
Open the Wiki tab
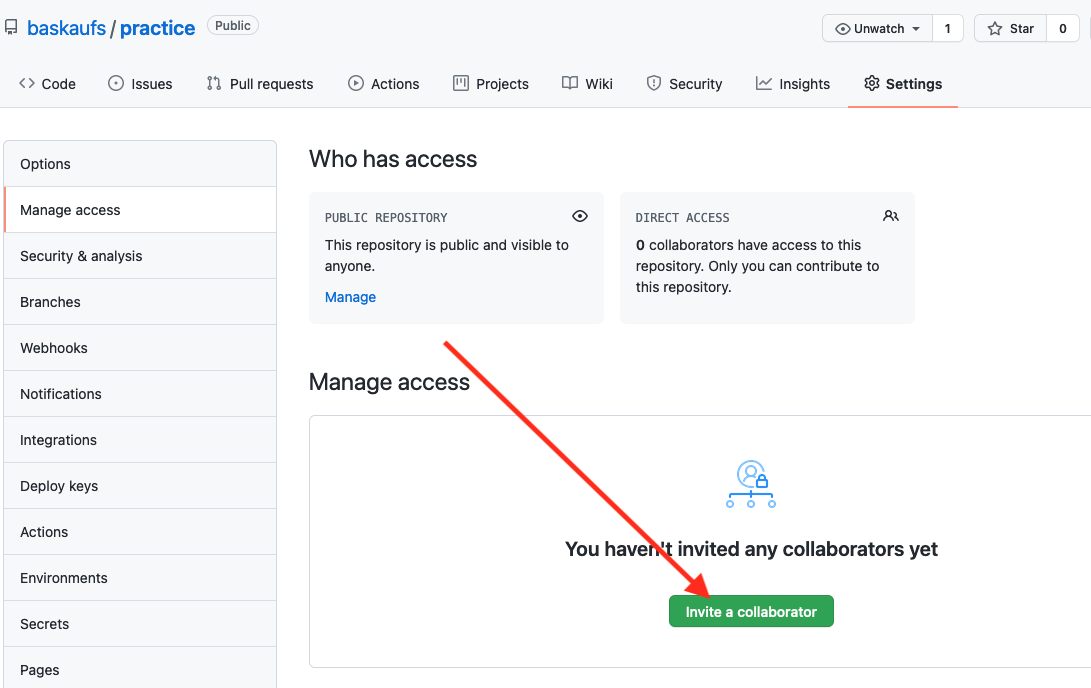click(587, 84)
